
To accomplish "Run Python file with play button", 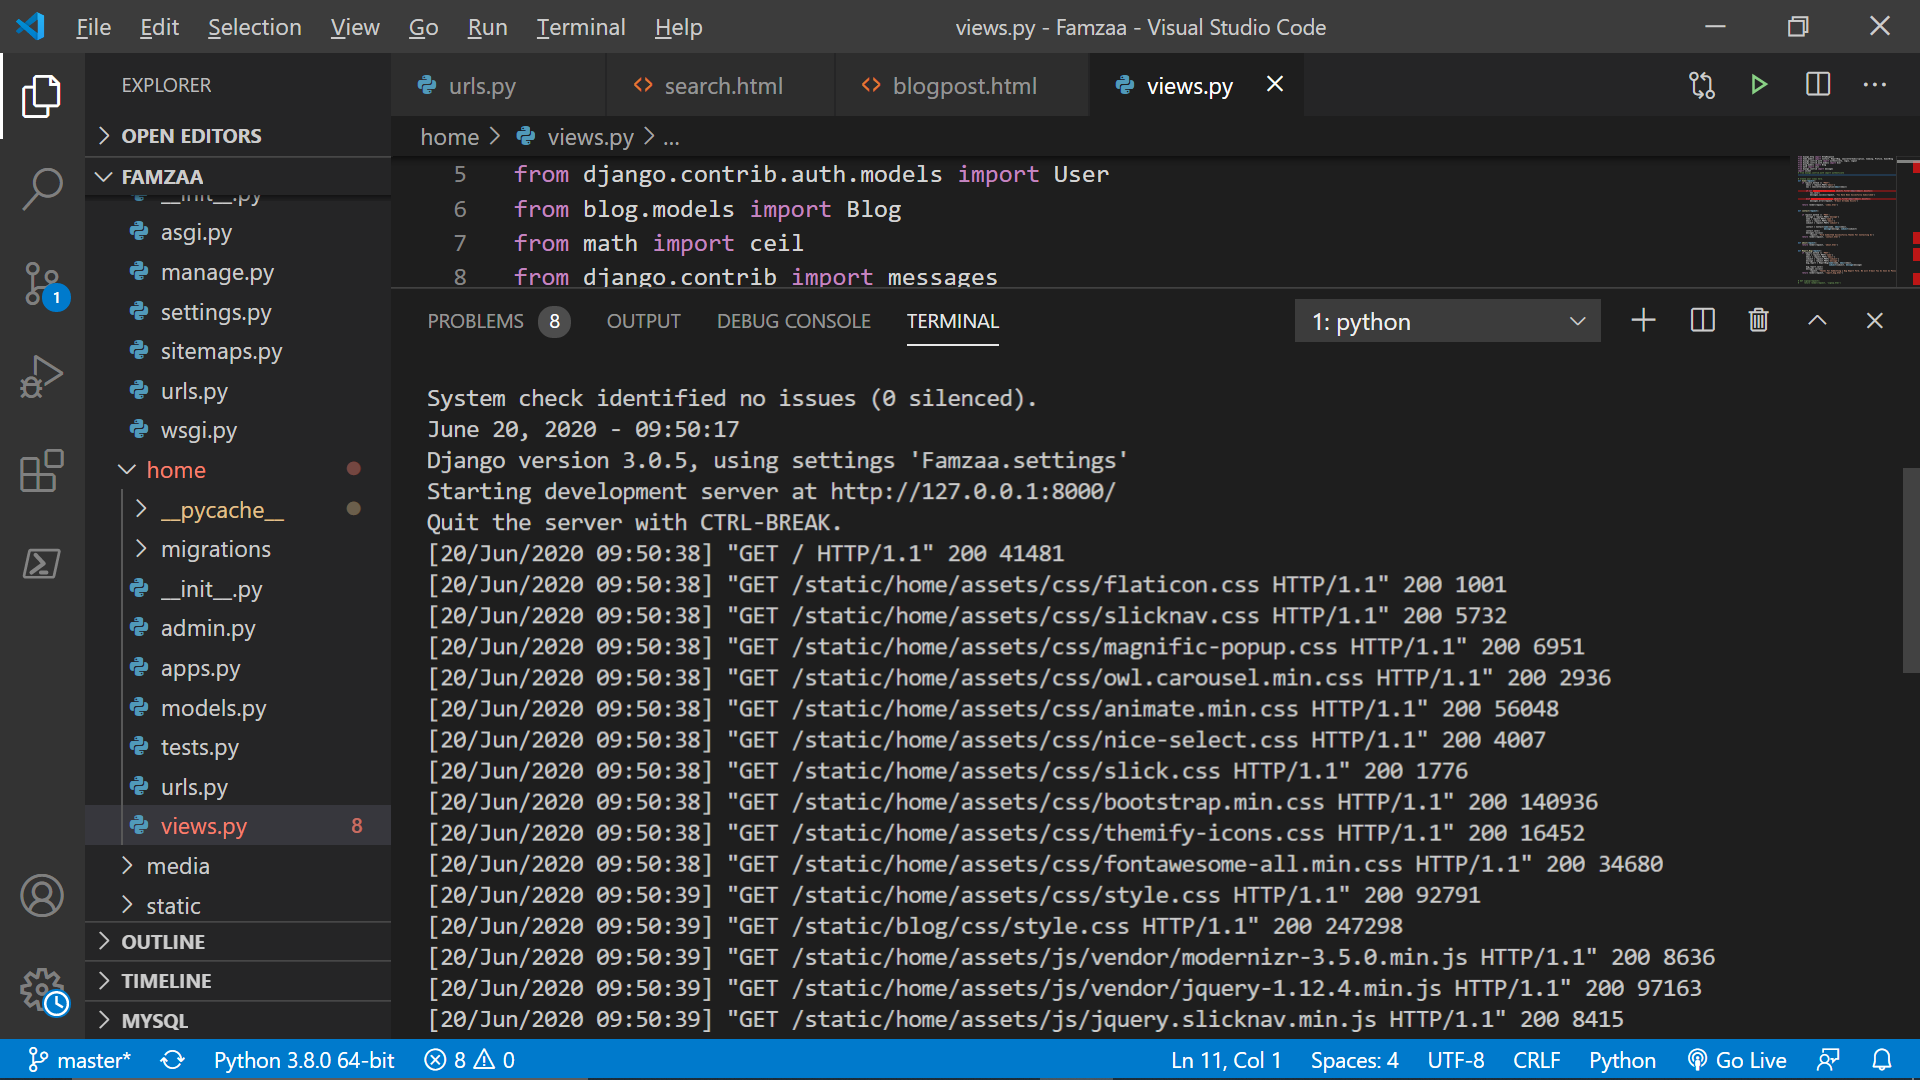I will 1759,85.
